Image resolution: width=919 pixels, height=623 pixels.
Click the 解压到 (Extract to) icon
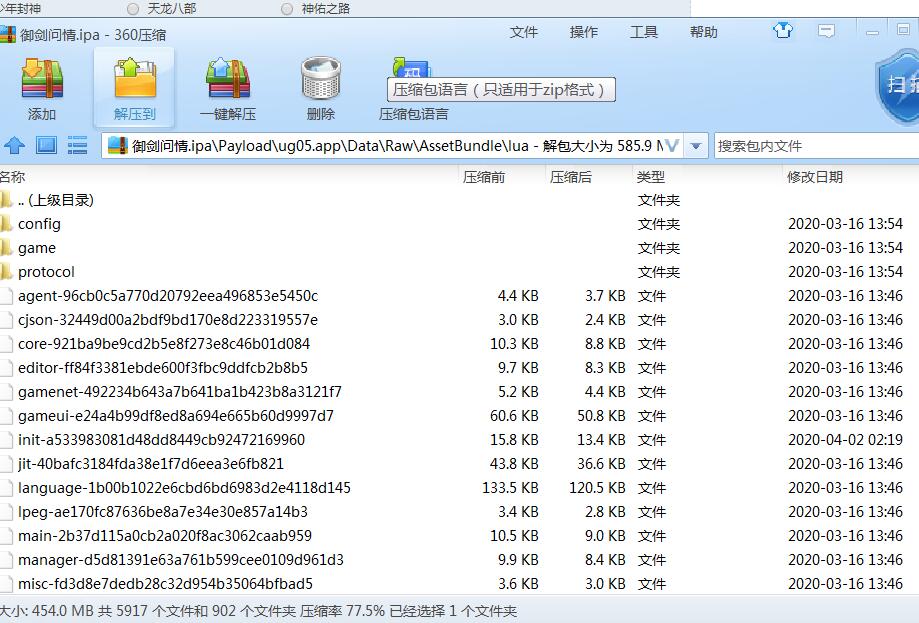[x=134, y=82]
